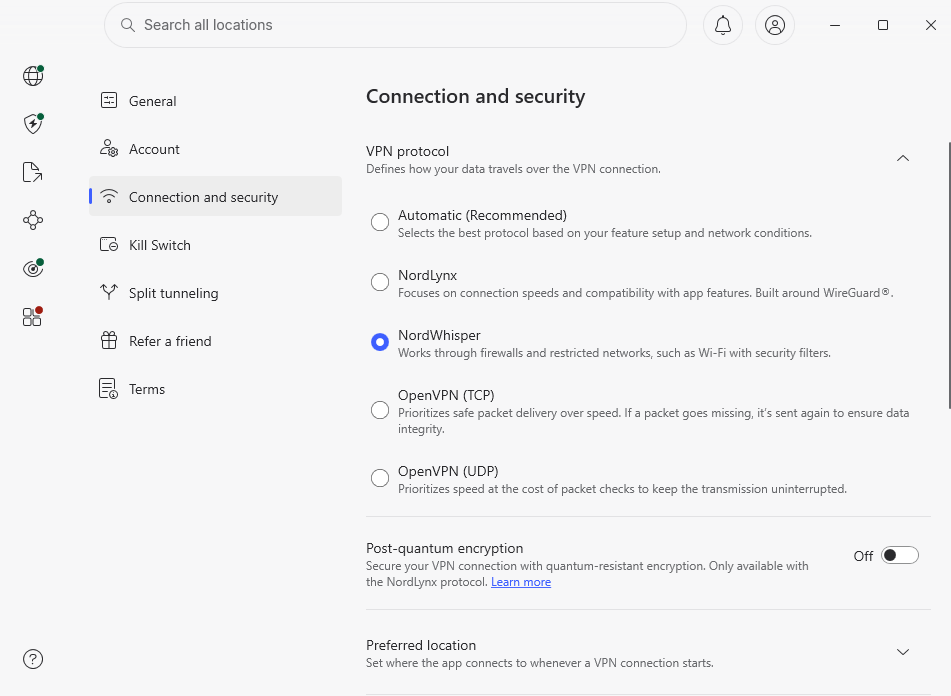951x696 pixels.
Task: Open the General settings tab
Action: coord(215,101)
